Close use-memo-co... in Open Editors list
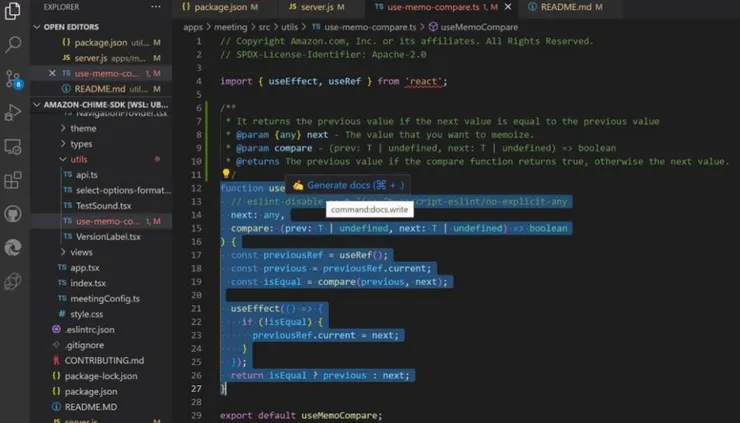740x423 pixels. coord(52,73)
